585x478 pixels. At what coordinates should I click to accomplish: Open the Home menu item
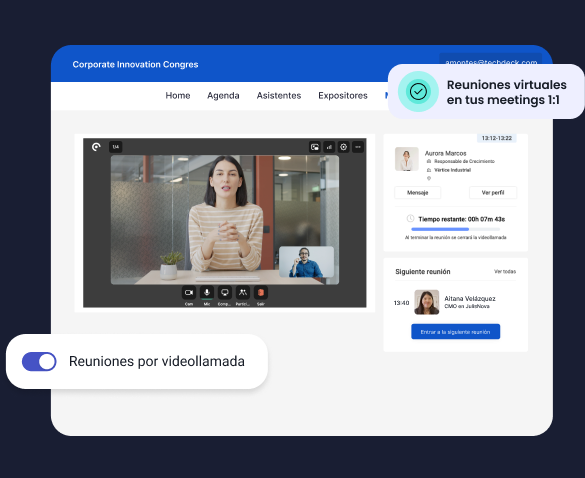click(x=178, y=96)
